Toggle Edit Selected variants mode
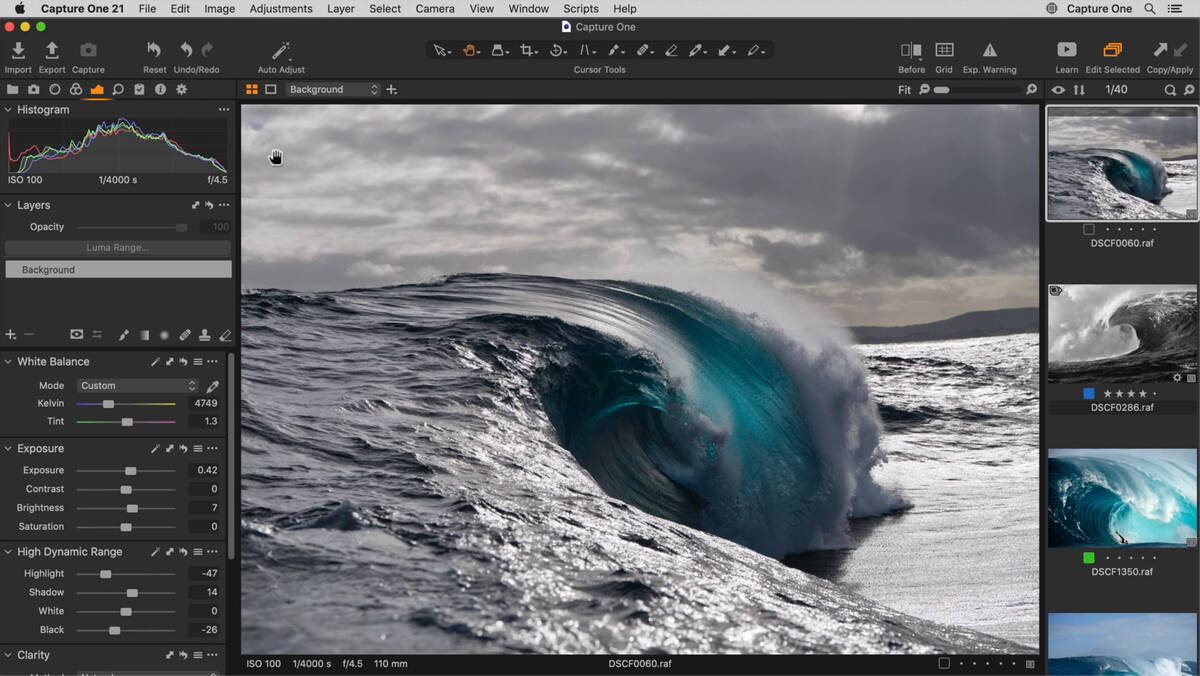Viewport: 1200px width, 676px height. tap(1112, 51)
